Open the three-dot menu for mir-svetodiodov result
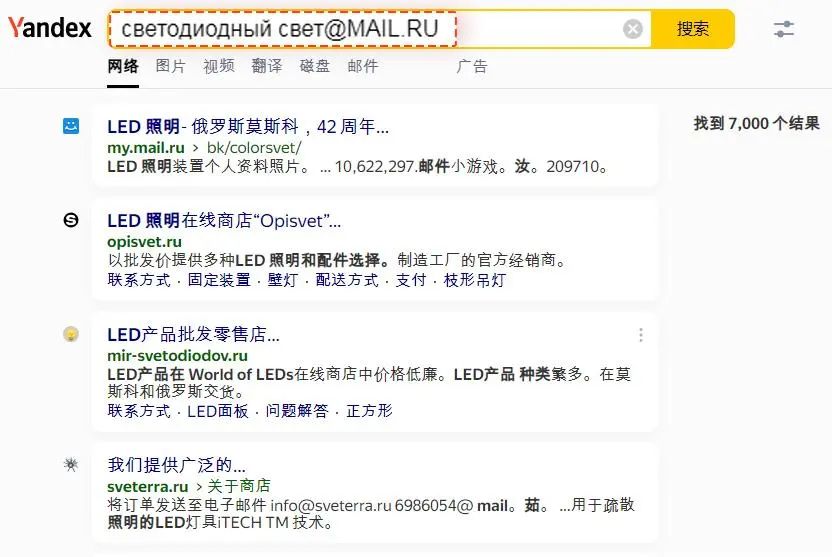The image size is (832, 557). 641,335
